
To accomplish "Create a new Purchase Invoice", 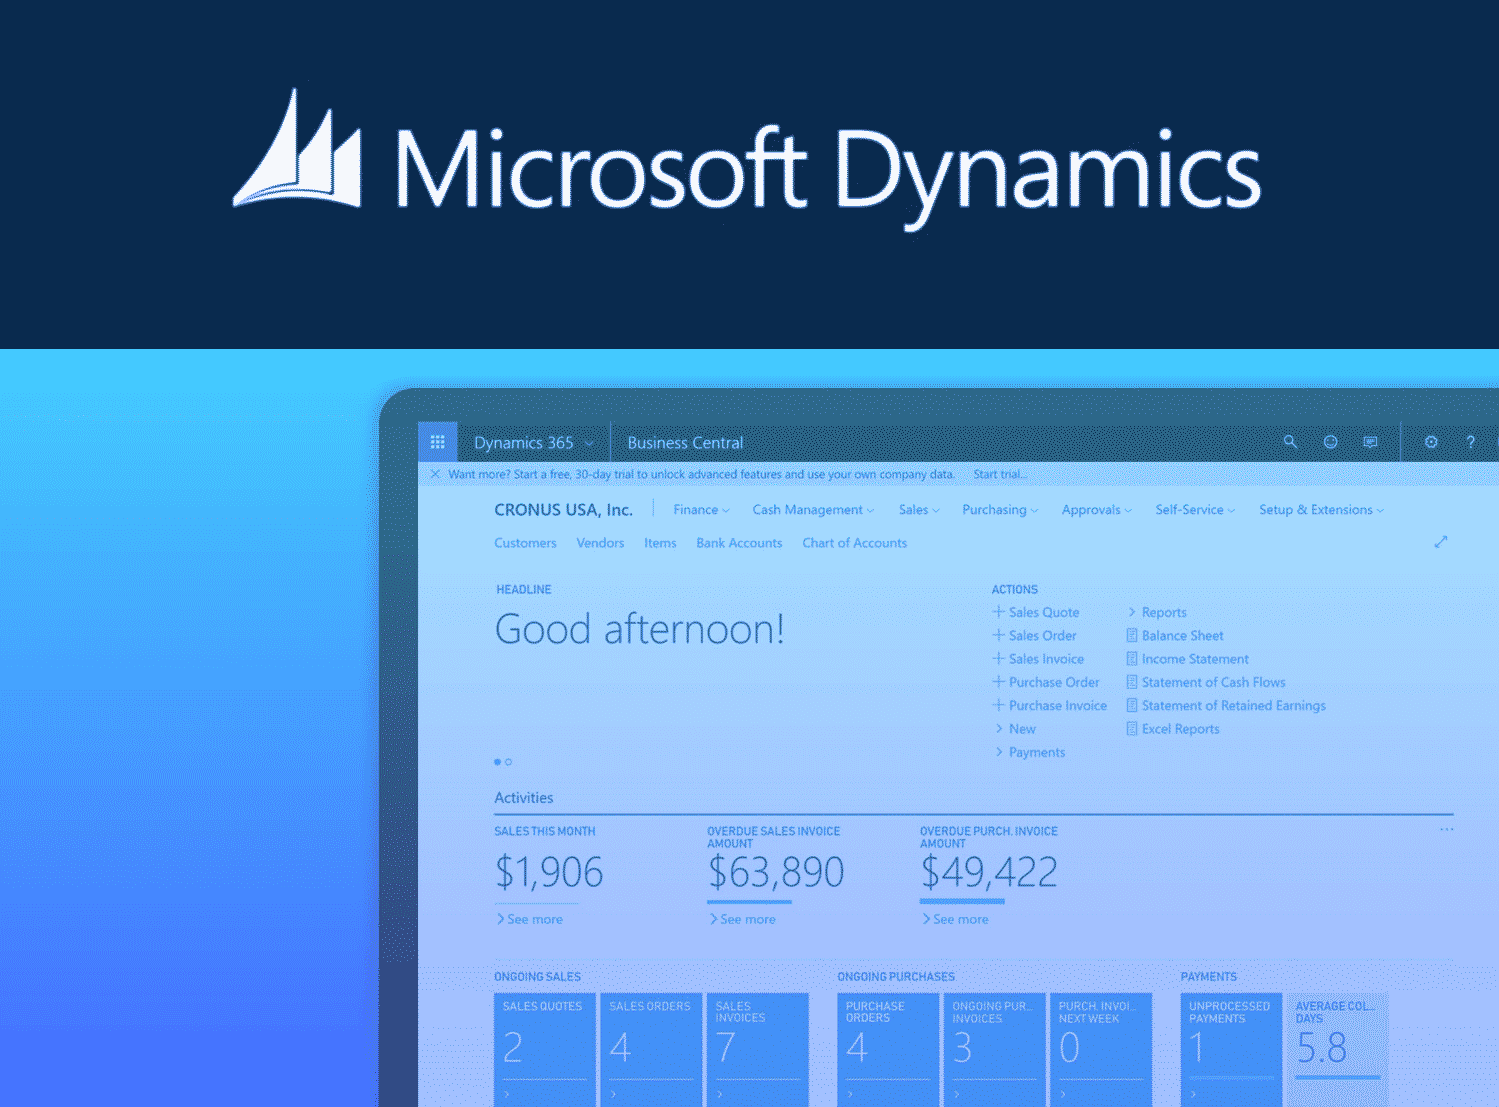I will [1050, 705].
